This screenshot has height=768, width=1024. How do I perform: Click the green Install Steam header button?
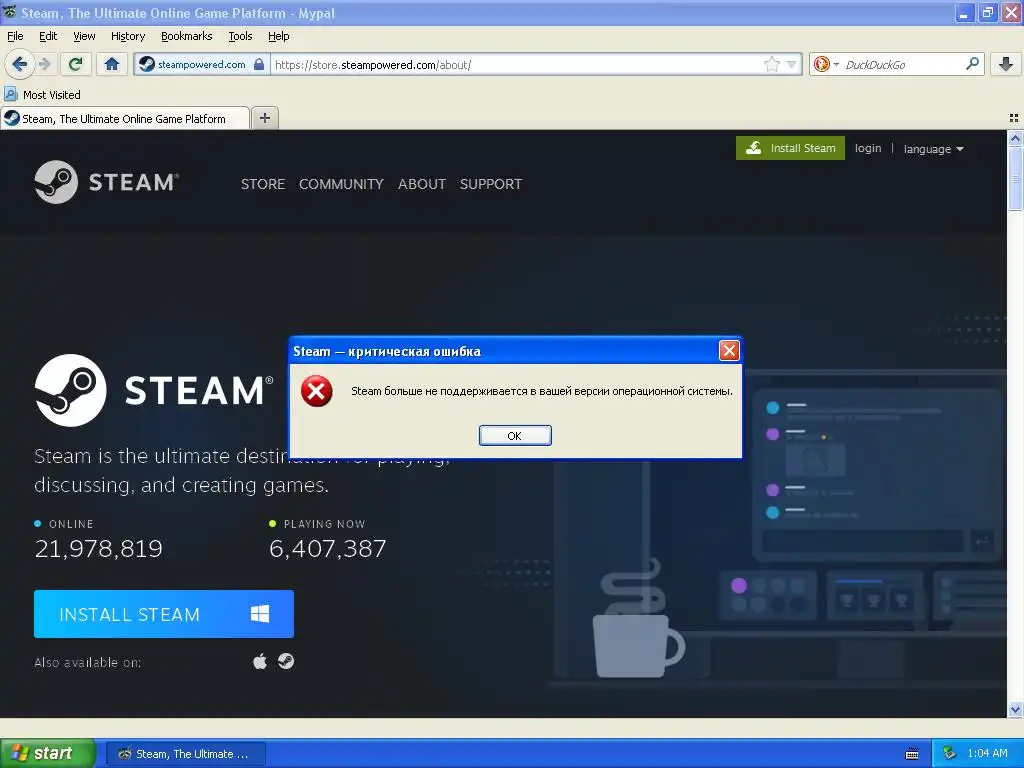coord(790,148)
